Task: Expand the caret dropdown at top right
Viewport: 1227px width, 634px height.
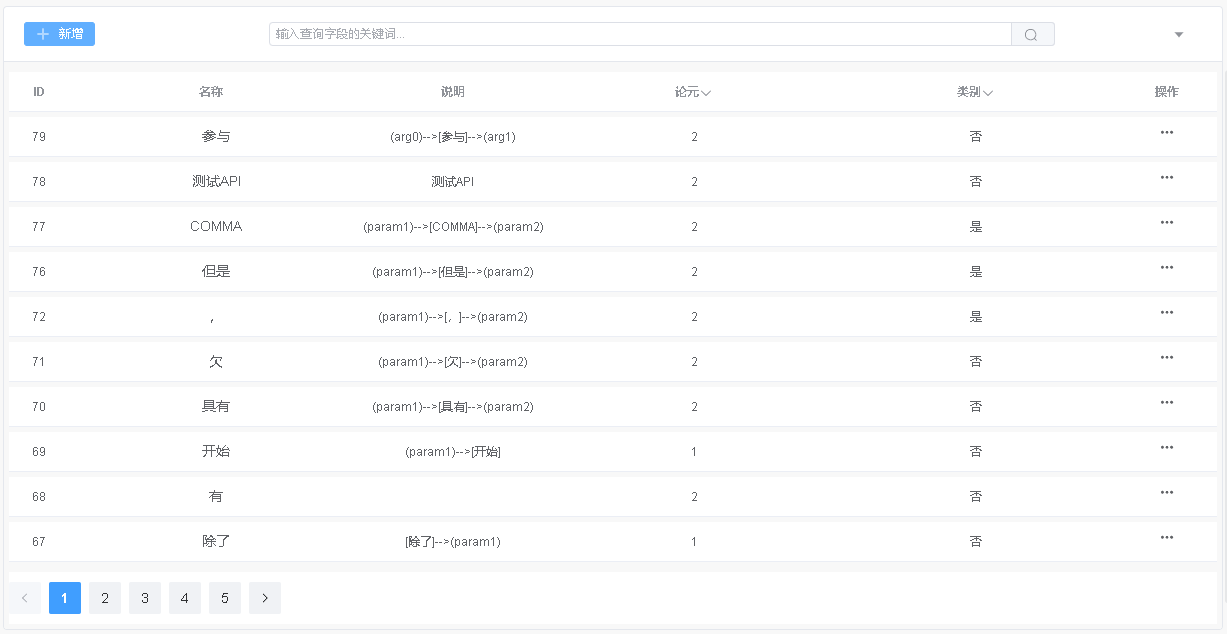Action: pos(1178,33)
